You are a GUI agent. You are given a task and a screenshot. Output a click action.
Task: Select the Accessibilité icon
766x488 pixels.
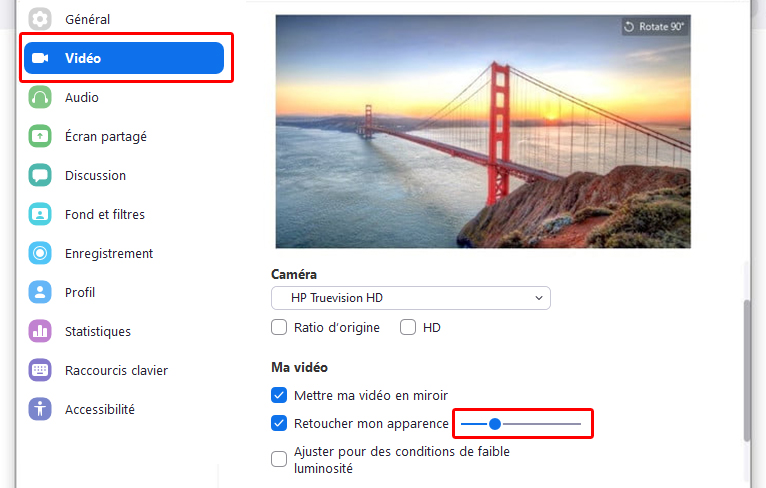tap(40, 409)
